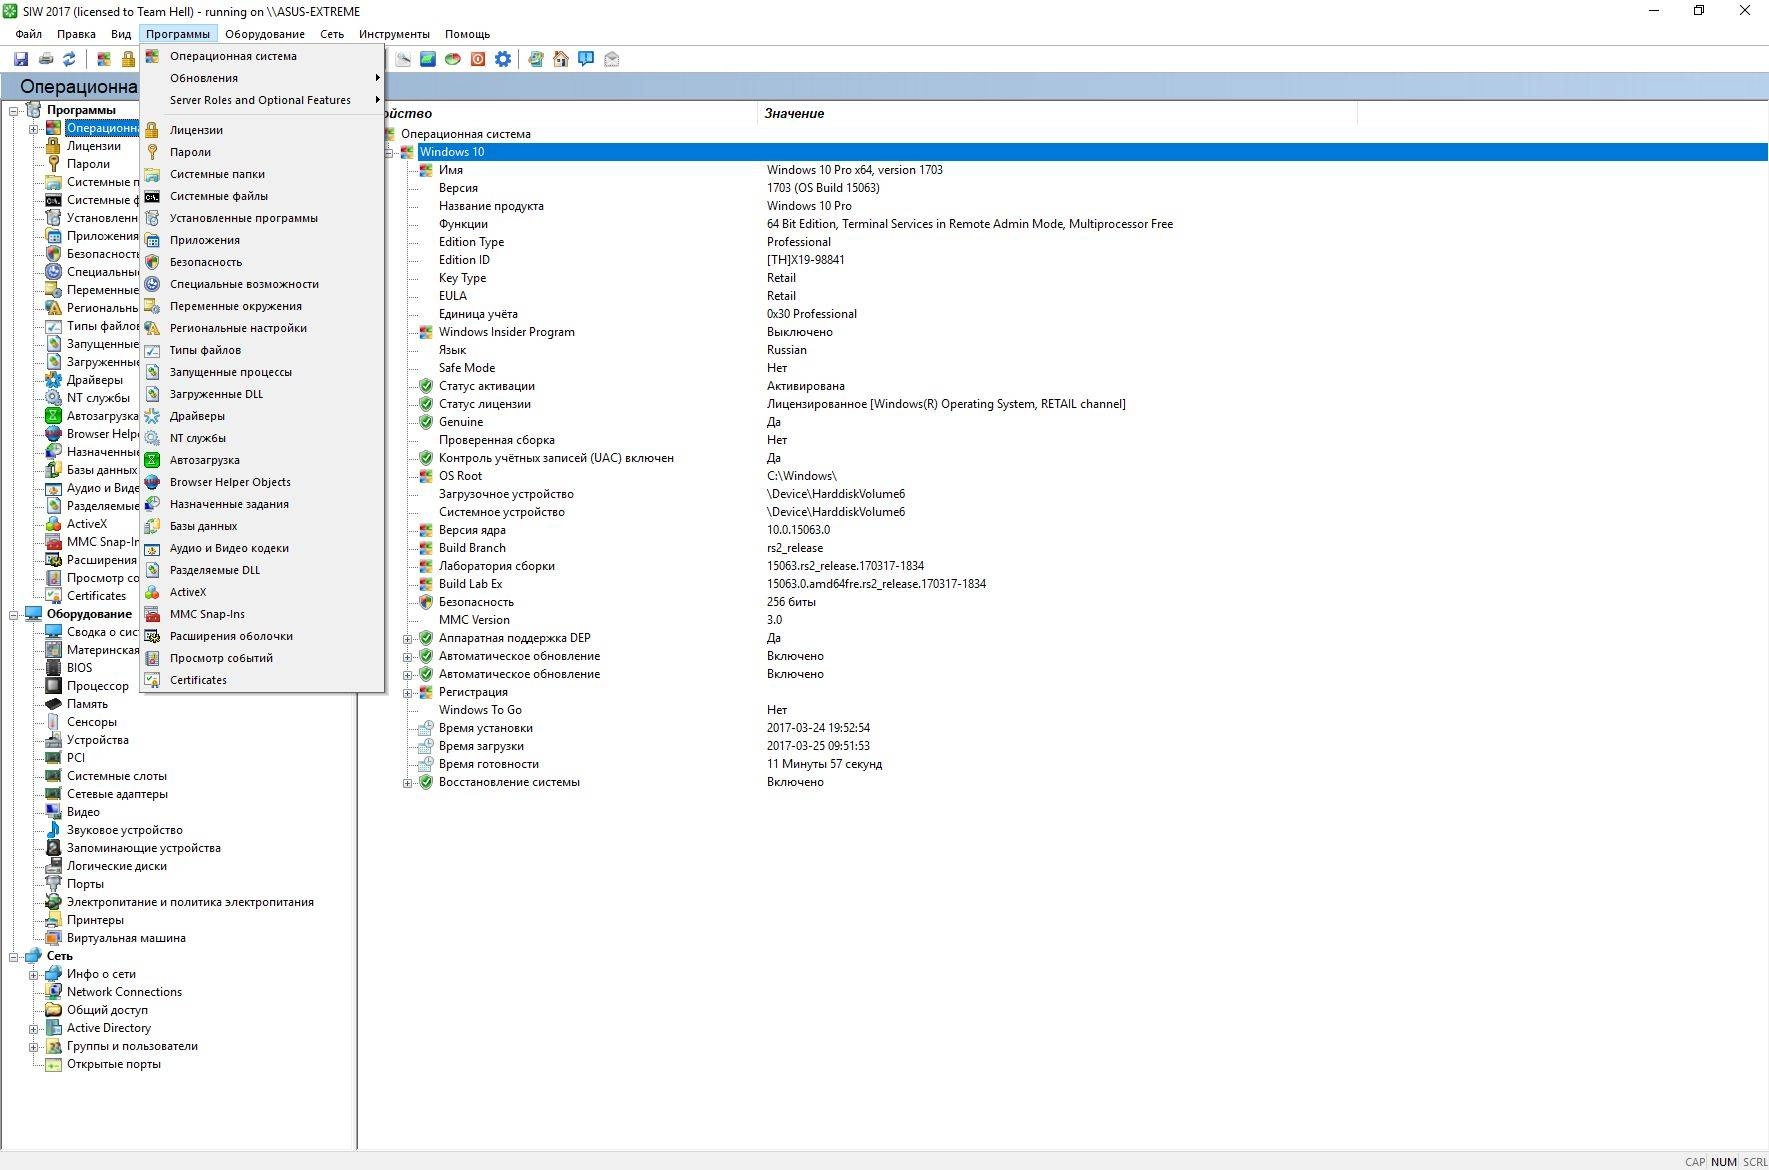Click the Общий доступ folder icon
The image size is (1769, 1170).
click(x=53, y=1010)
